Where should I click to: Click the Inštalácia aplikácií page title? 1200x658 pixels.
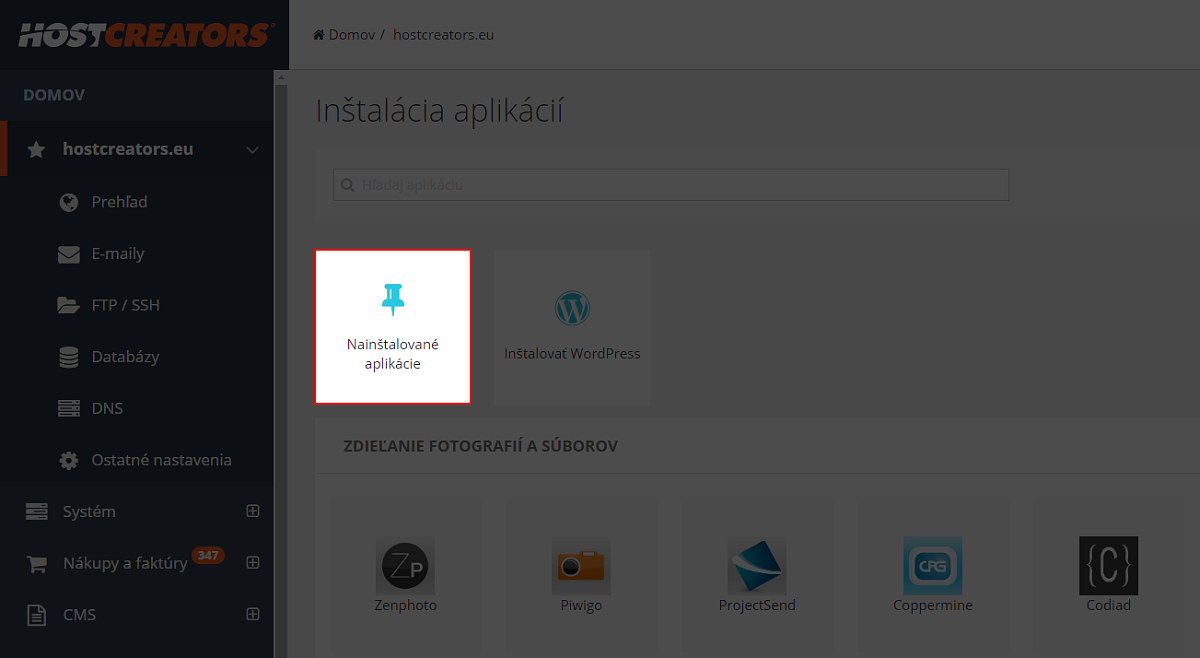439,111
